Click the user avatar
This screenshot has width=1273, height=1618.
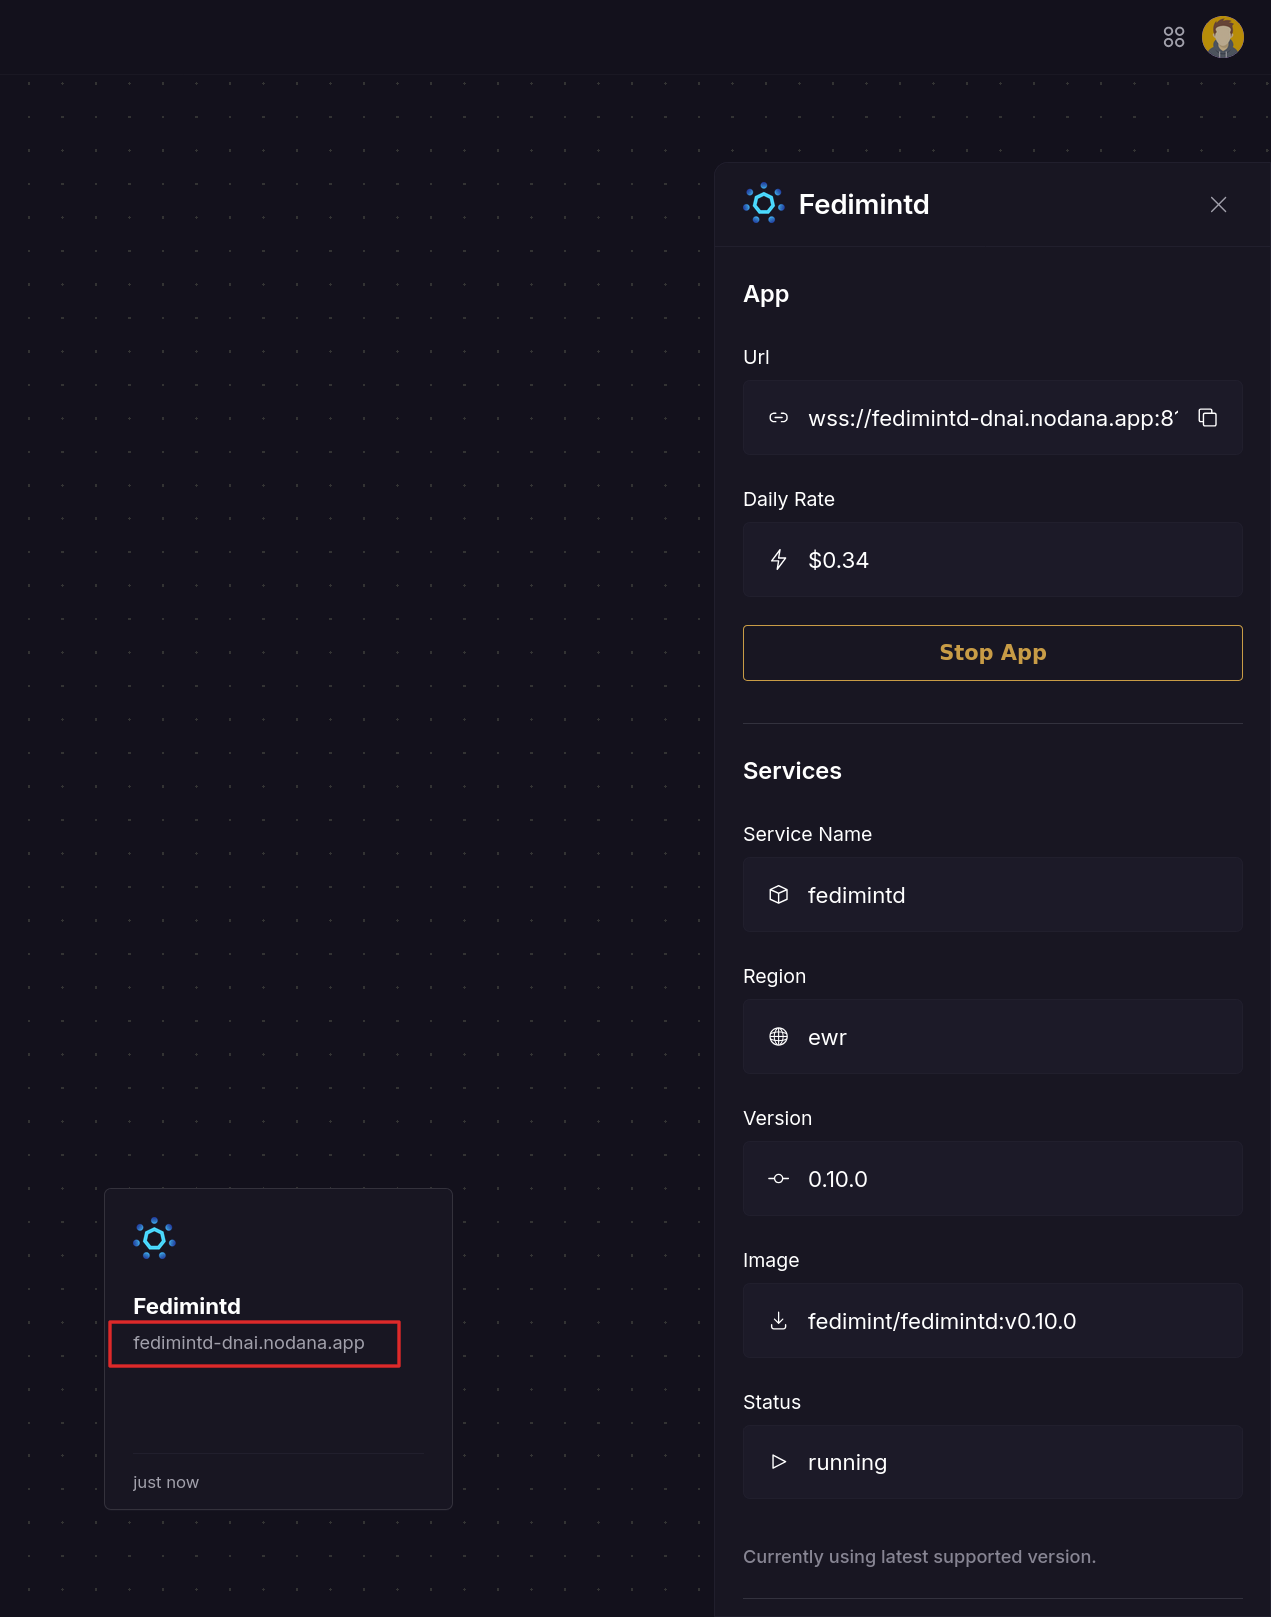[1223, 36]
